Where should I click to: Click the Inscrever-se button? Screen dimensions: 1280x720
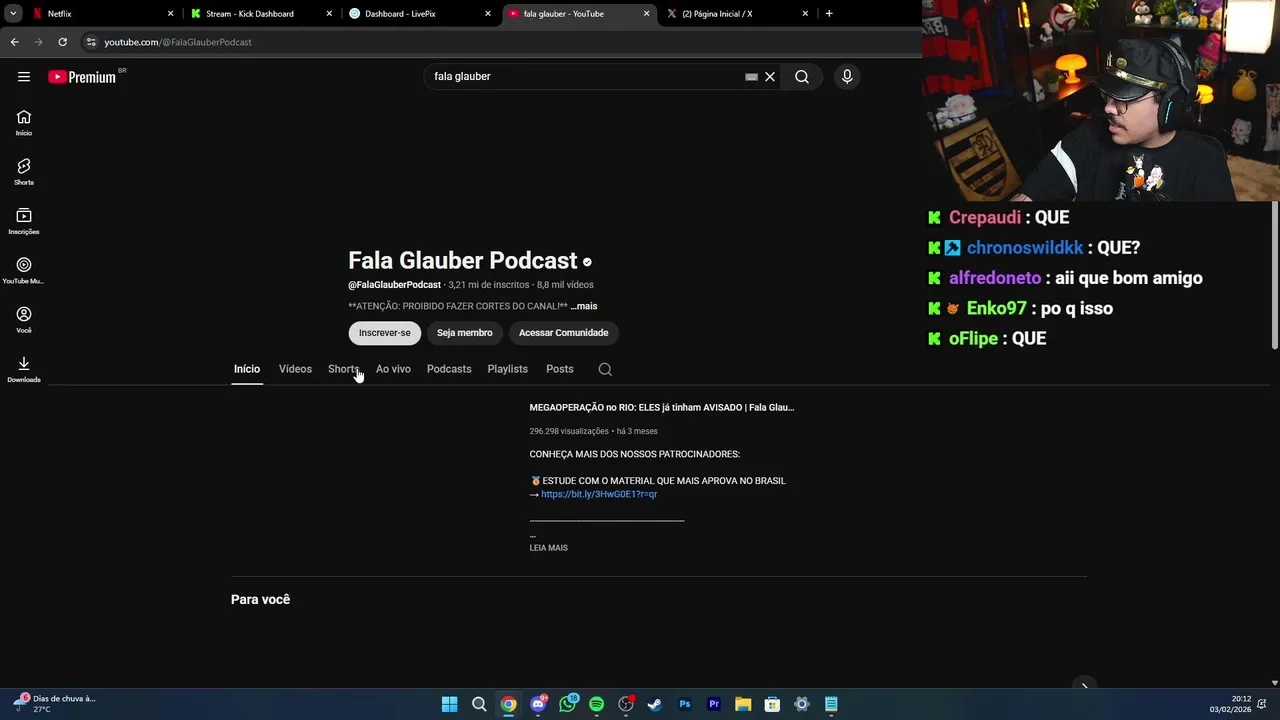coord(385,333)
